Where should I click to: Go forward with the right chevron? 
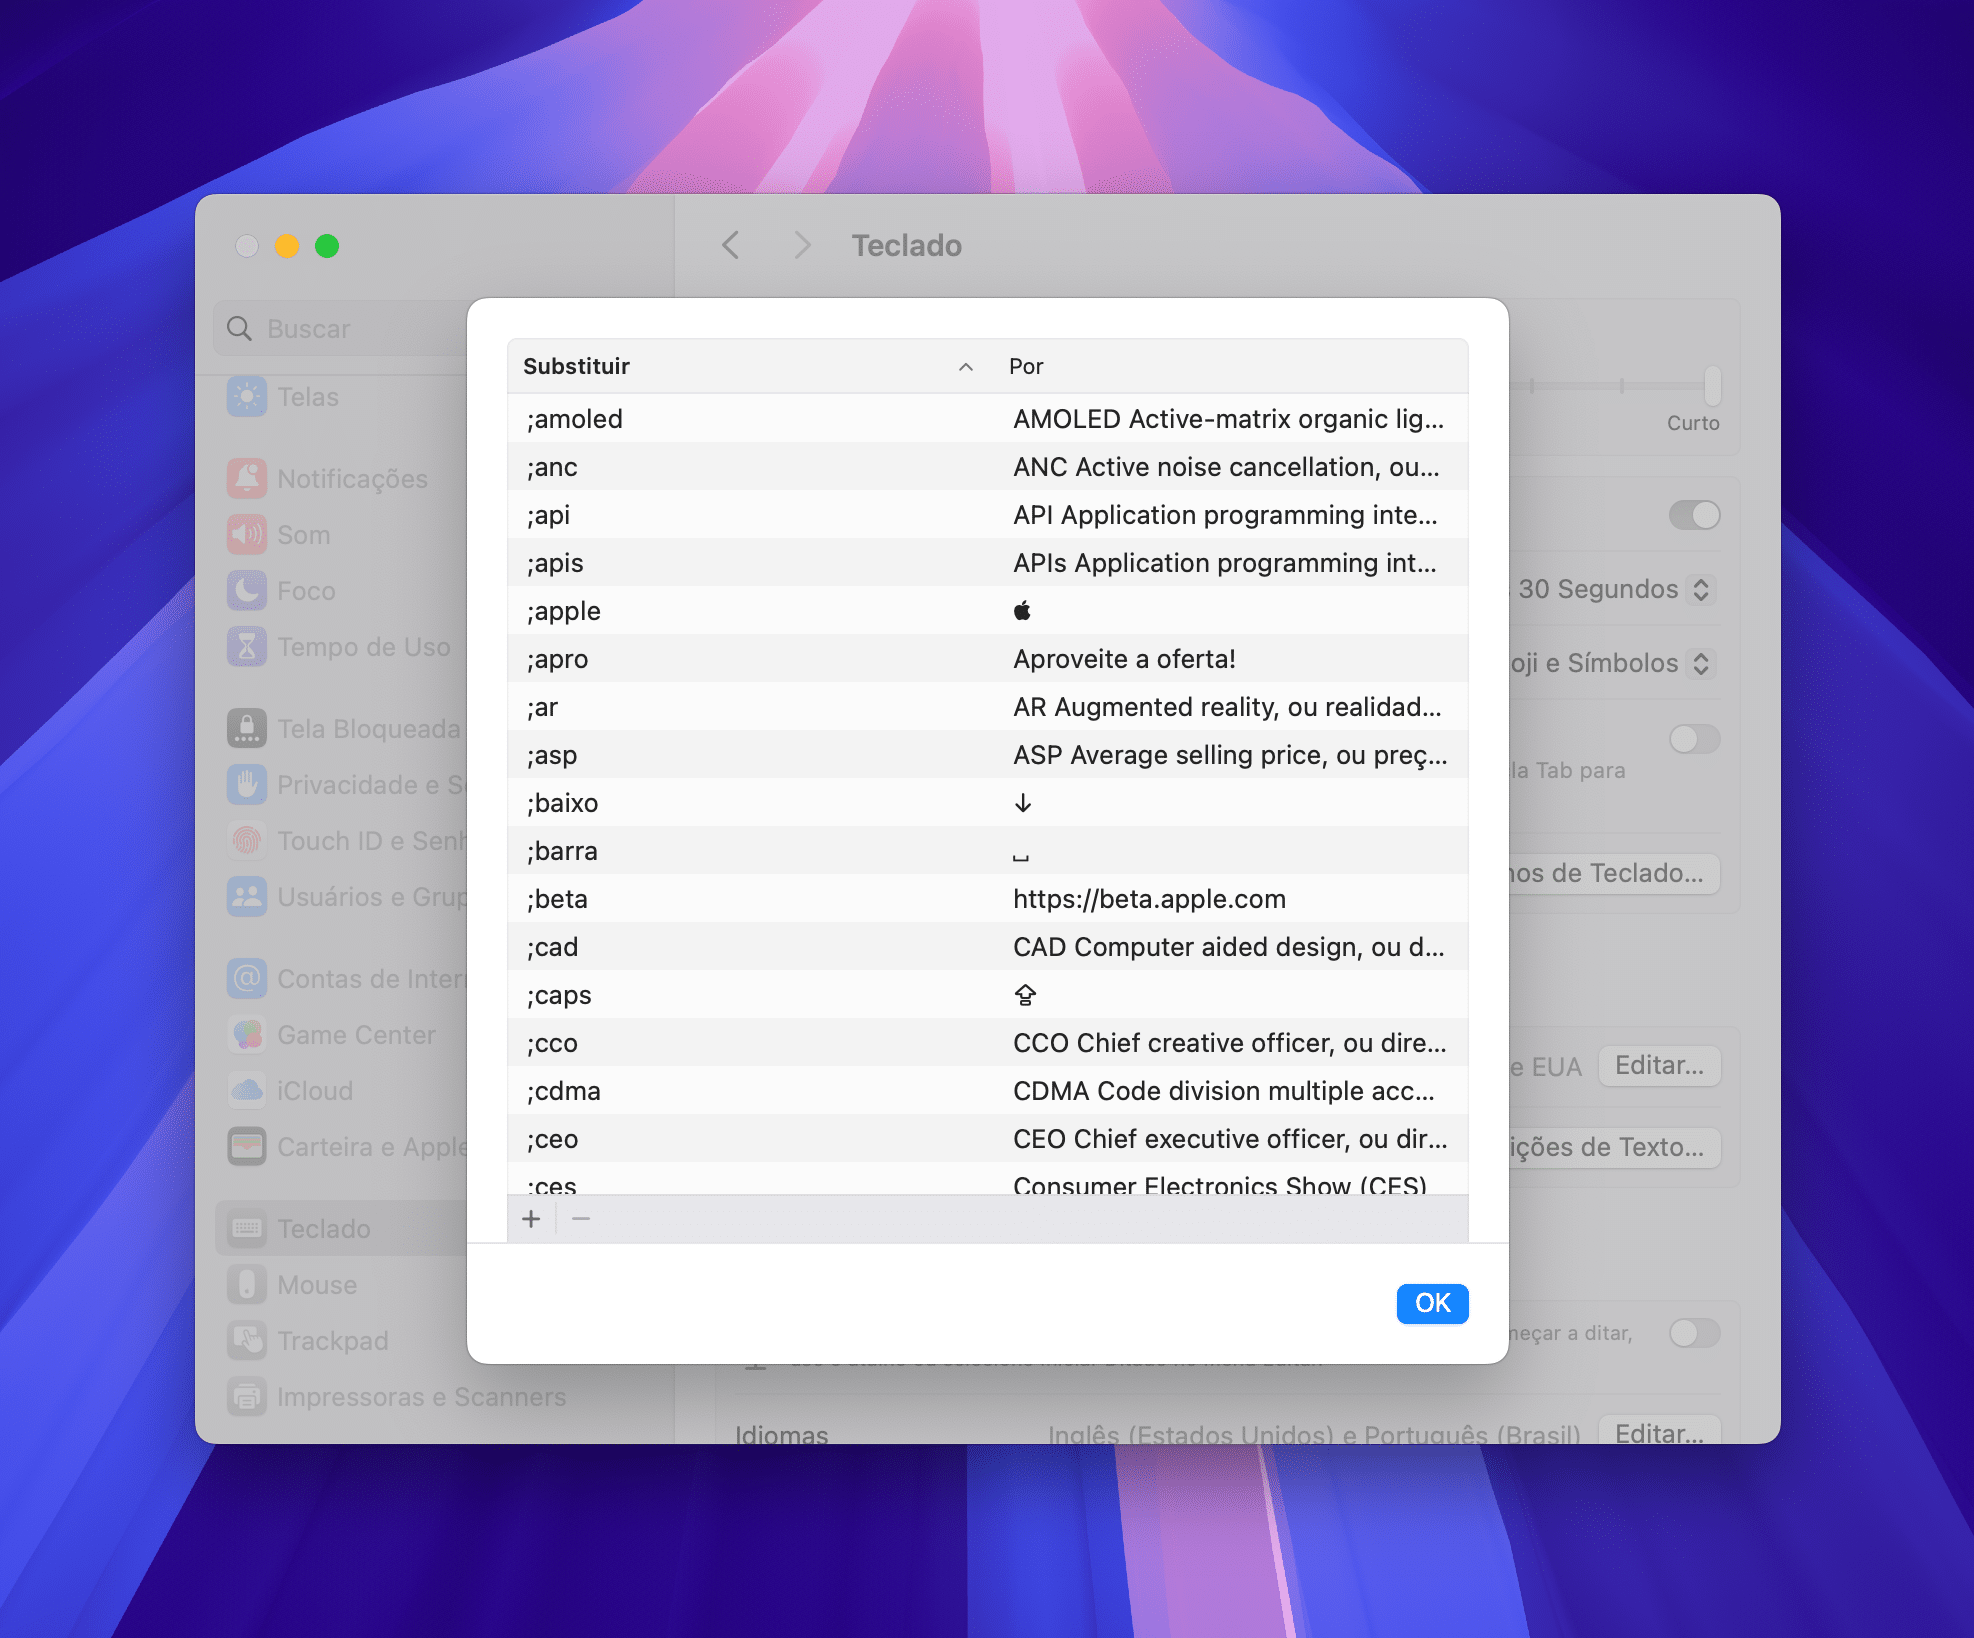click(x=802, y=245)
